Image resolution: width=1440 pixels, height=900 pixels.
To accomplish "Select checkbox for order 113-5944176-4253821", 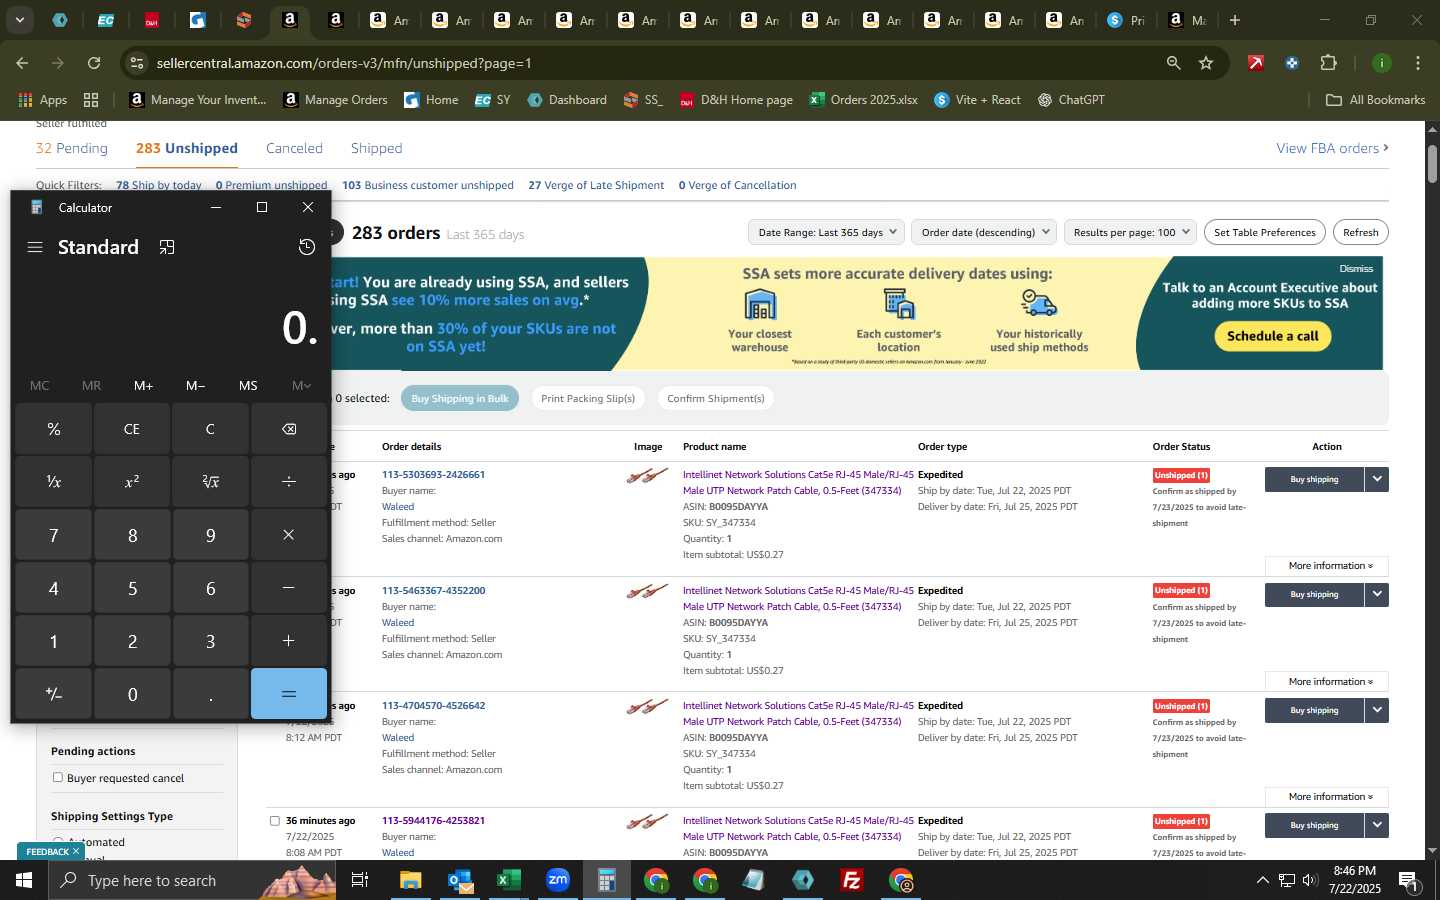I will 275,821.
